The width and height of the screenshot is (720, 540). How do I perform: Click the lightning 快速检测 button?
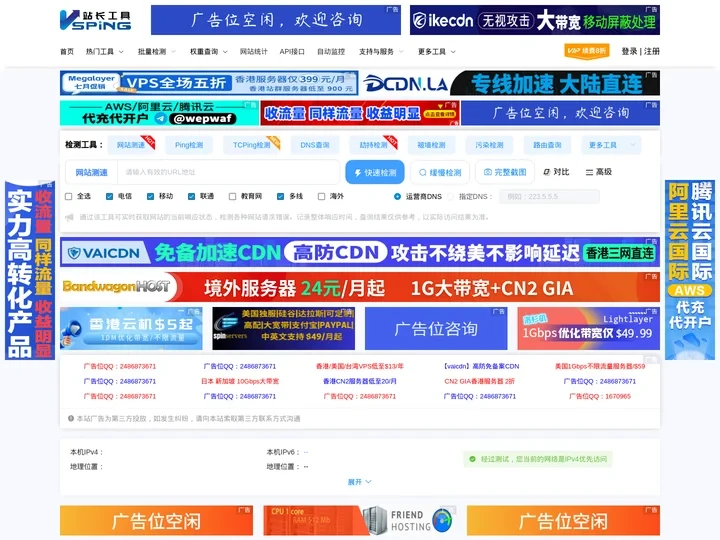click(375, 172)
